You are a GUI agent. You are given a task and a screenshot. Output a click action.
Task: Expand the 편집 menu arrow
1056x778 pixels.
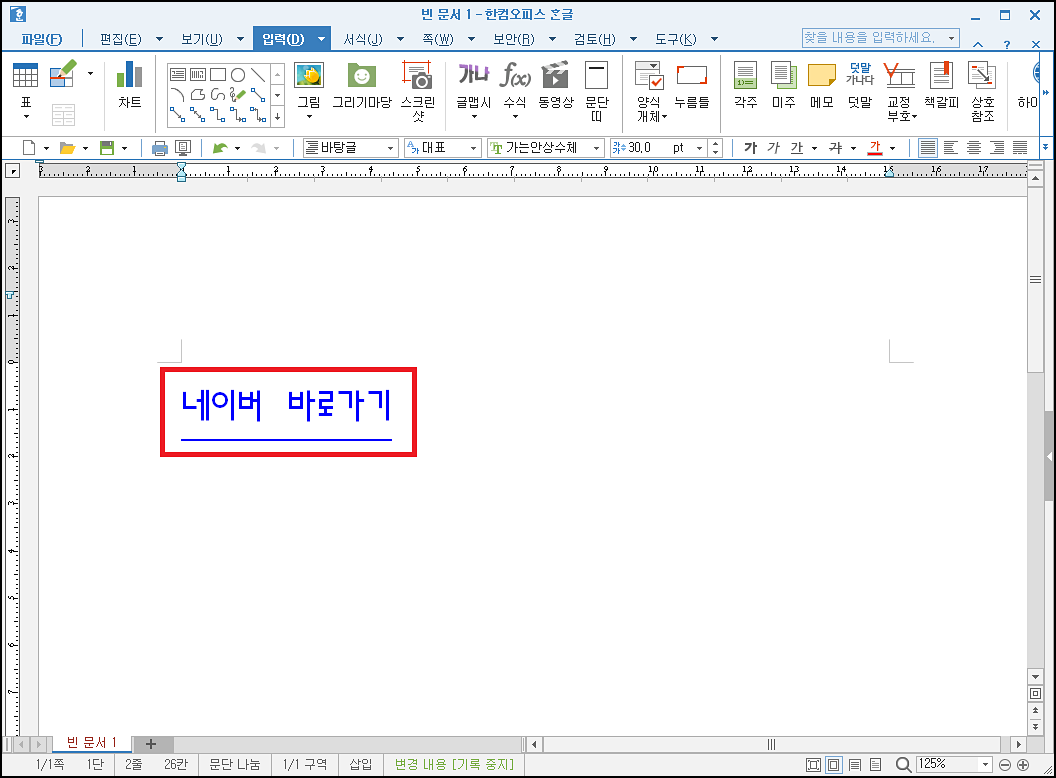click(x=159, y=39)
